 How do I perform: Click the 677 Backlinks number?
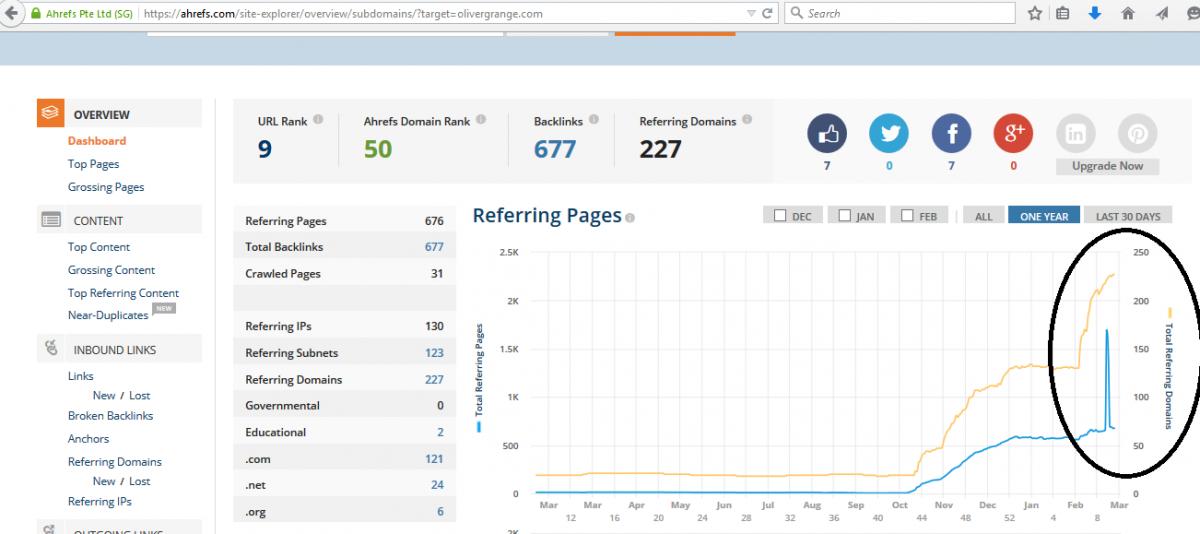[x=555, y=149]
